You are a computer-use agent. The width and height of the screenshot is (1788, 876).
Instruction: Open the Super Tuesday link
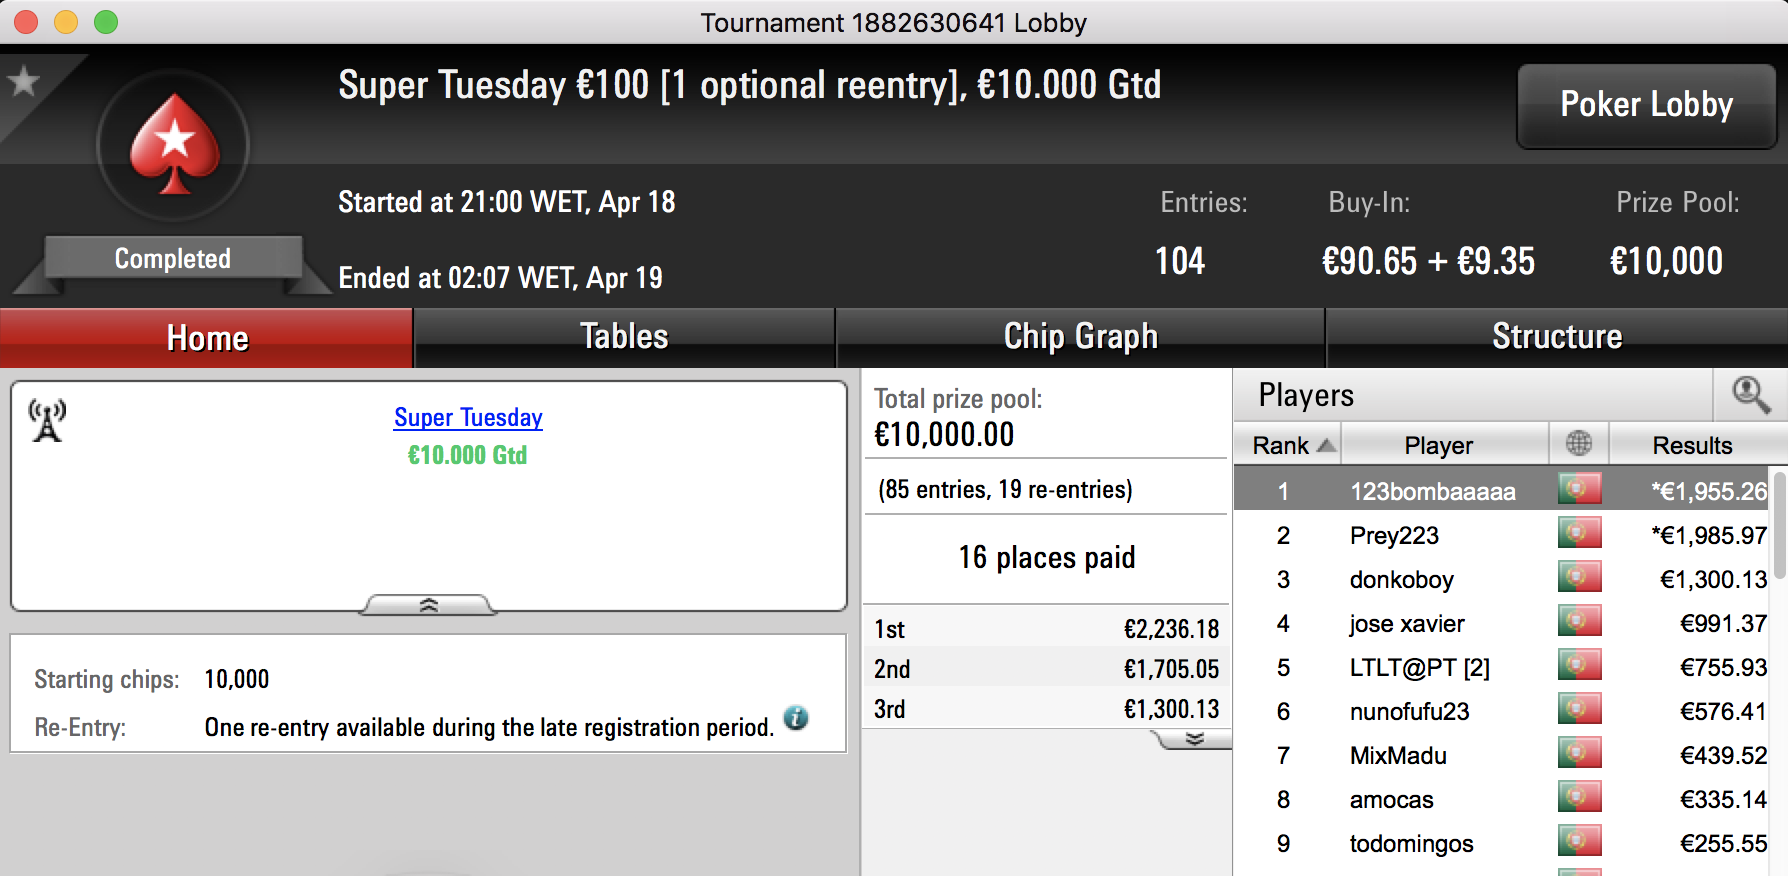click(x=468, y=417)
